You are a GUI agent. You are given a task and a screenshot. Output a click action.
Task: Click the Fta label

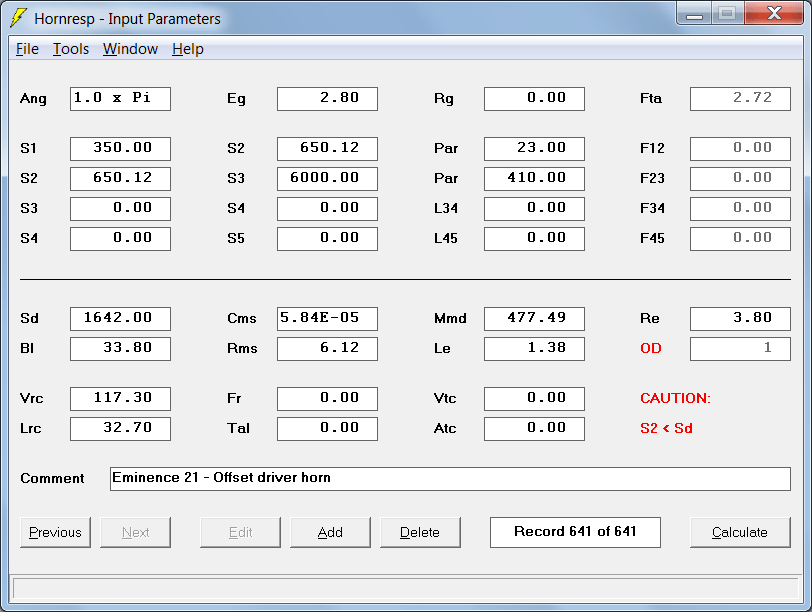(651, 98)
